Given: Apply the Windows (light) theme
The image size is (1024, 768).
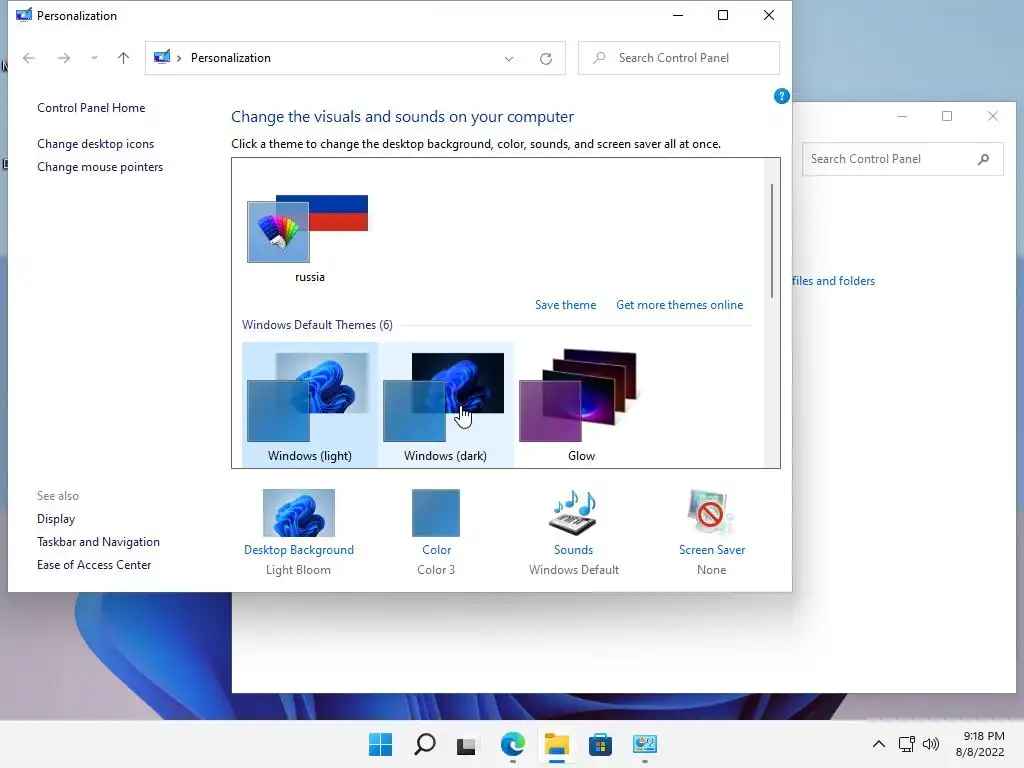Looking at the screenshot, I should click(310, 404).
